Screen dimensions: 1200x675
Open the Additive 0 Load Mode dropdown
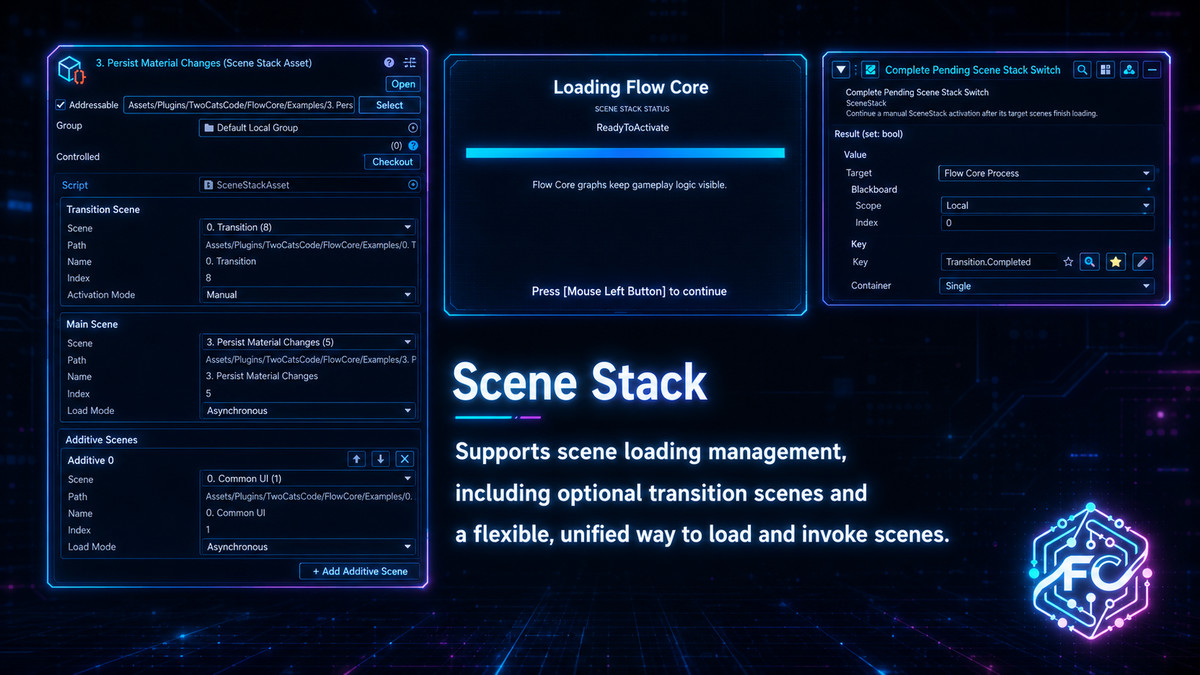pos(308,547)
